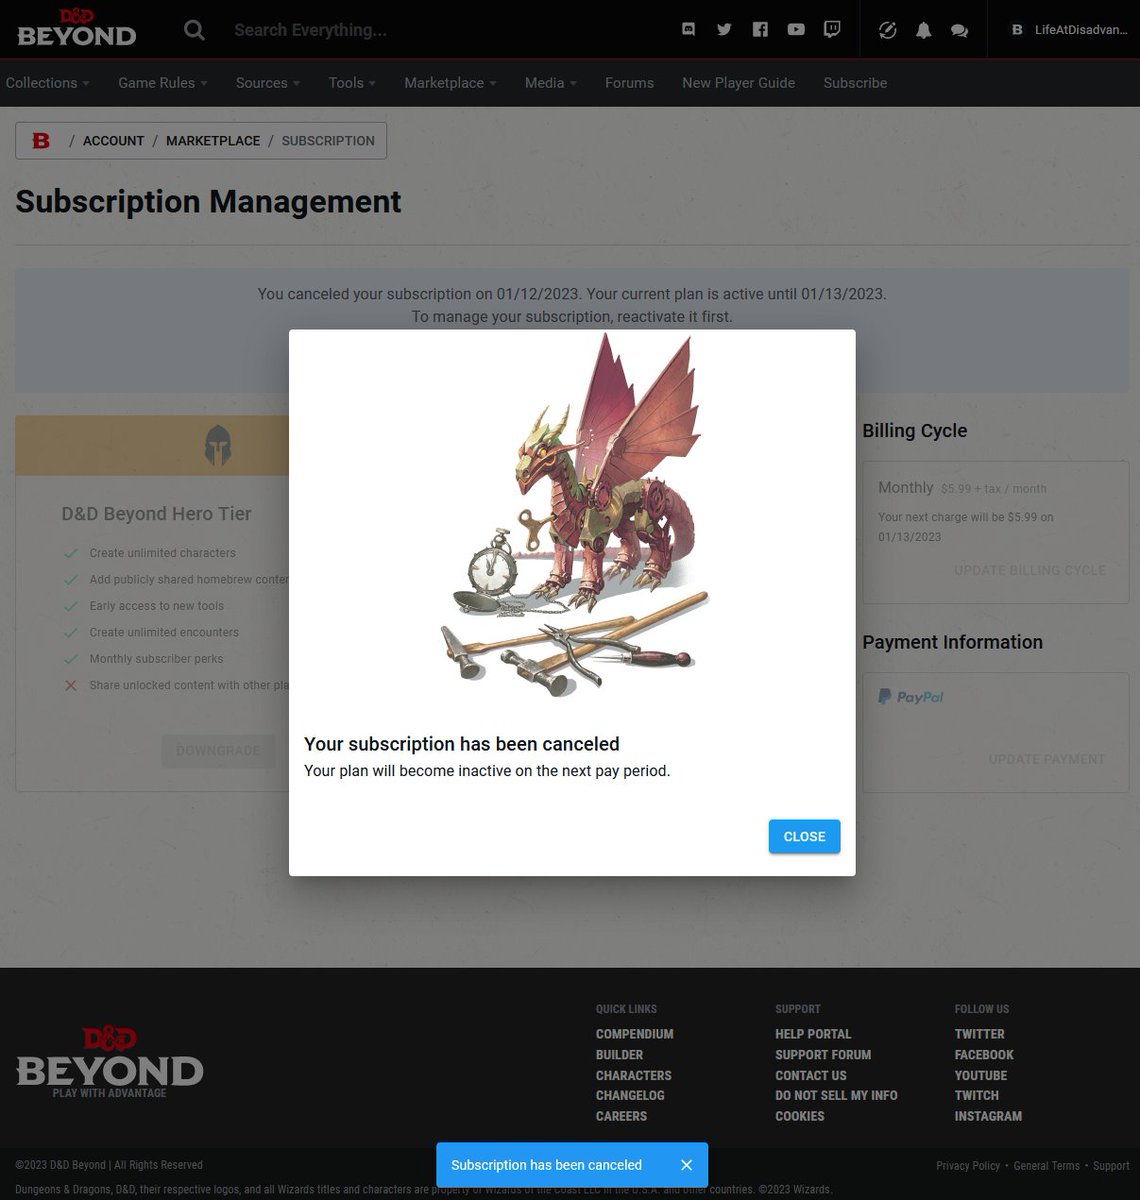Open the Twitter icon in header

724,30
